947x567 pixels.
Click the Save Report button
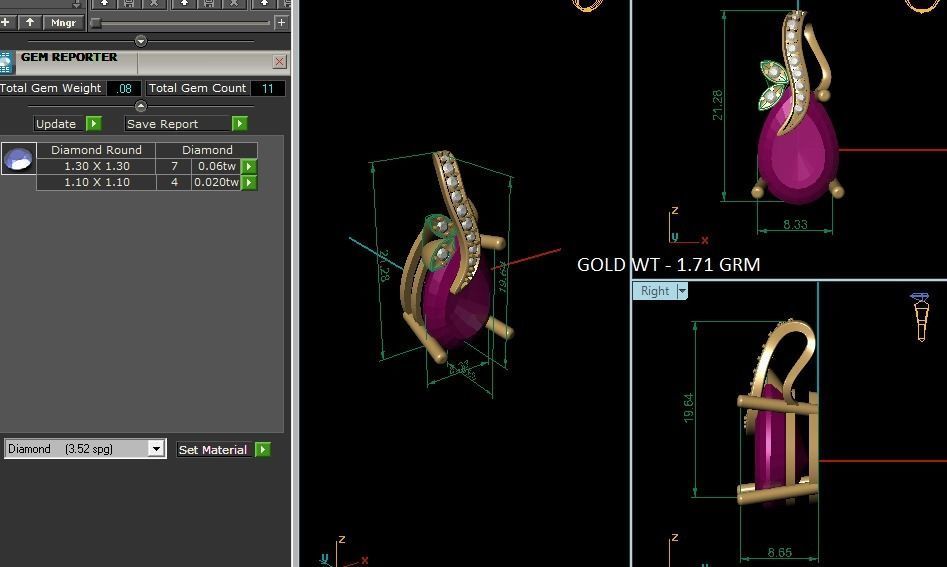(x=186, y=124)
